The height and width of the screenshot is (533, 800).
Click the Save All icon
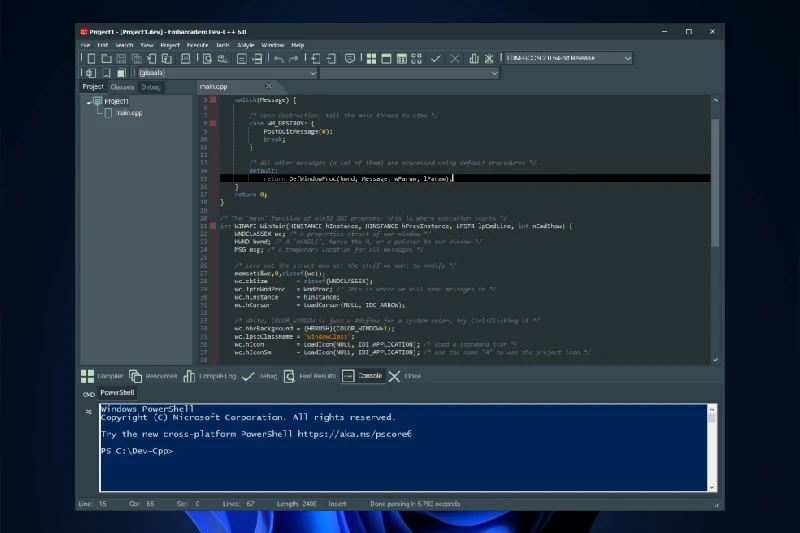136,59
